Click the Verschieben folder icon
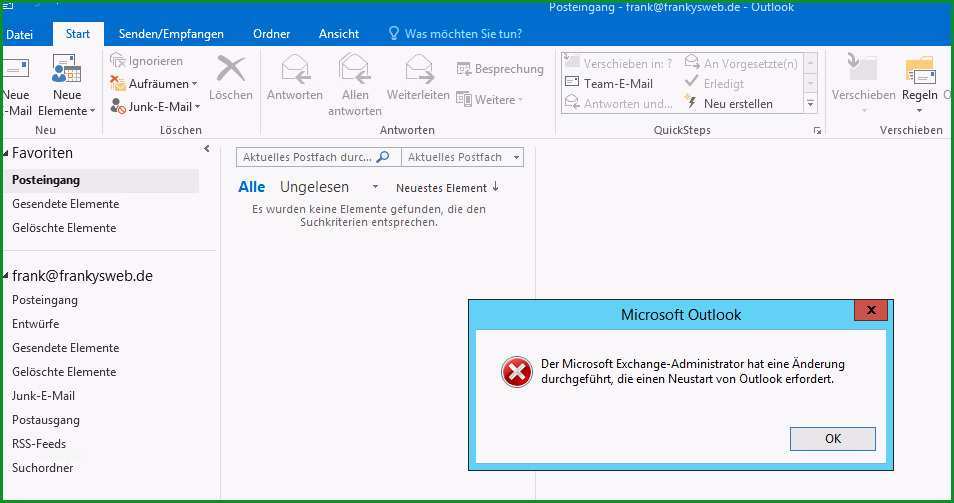This screenshot has width=954, height=503. pyautogui.click(x=862, y=69)
